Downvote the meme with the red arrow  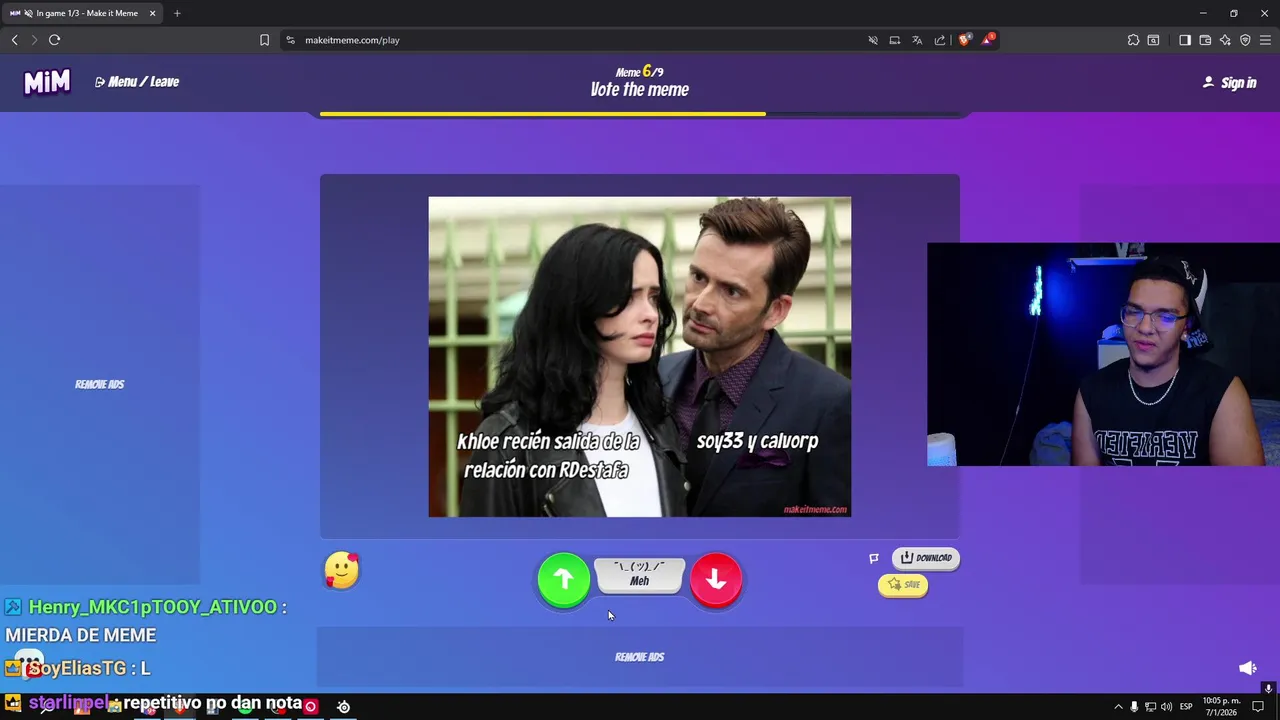coord(716,580)
